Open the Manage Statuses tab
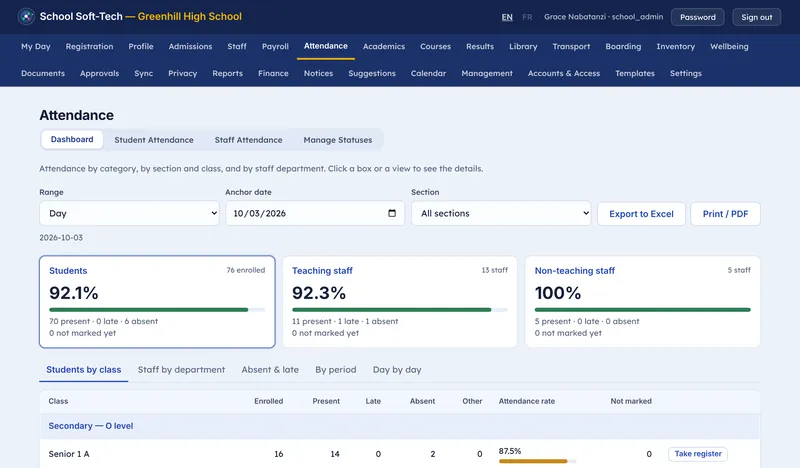 338,140
